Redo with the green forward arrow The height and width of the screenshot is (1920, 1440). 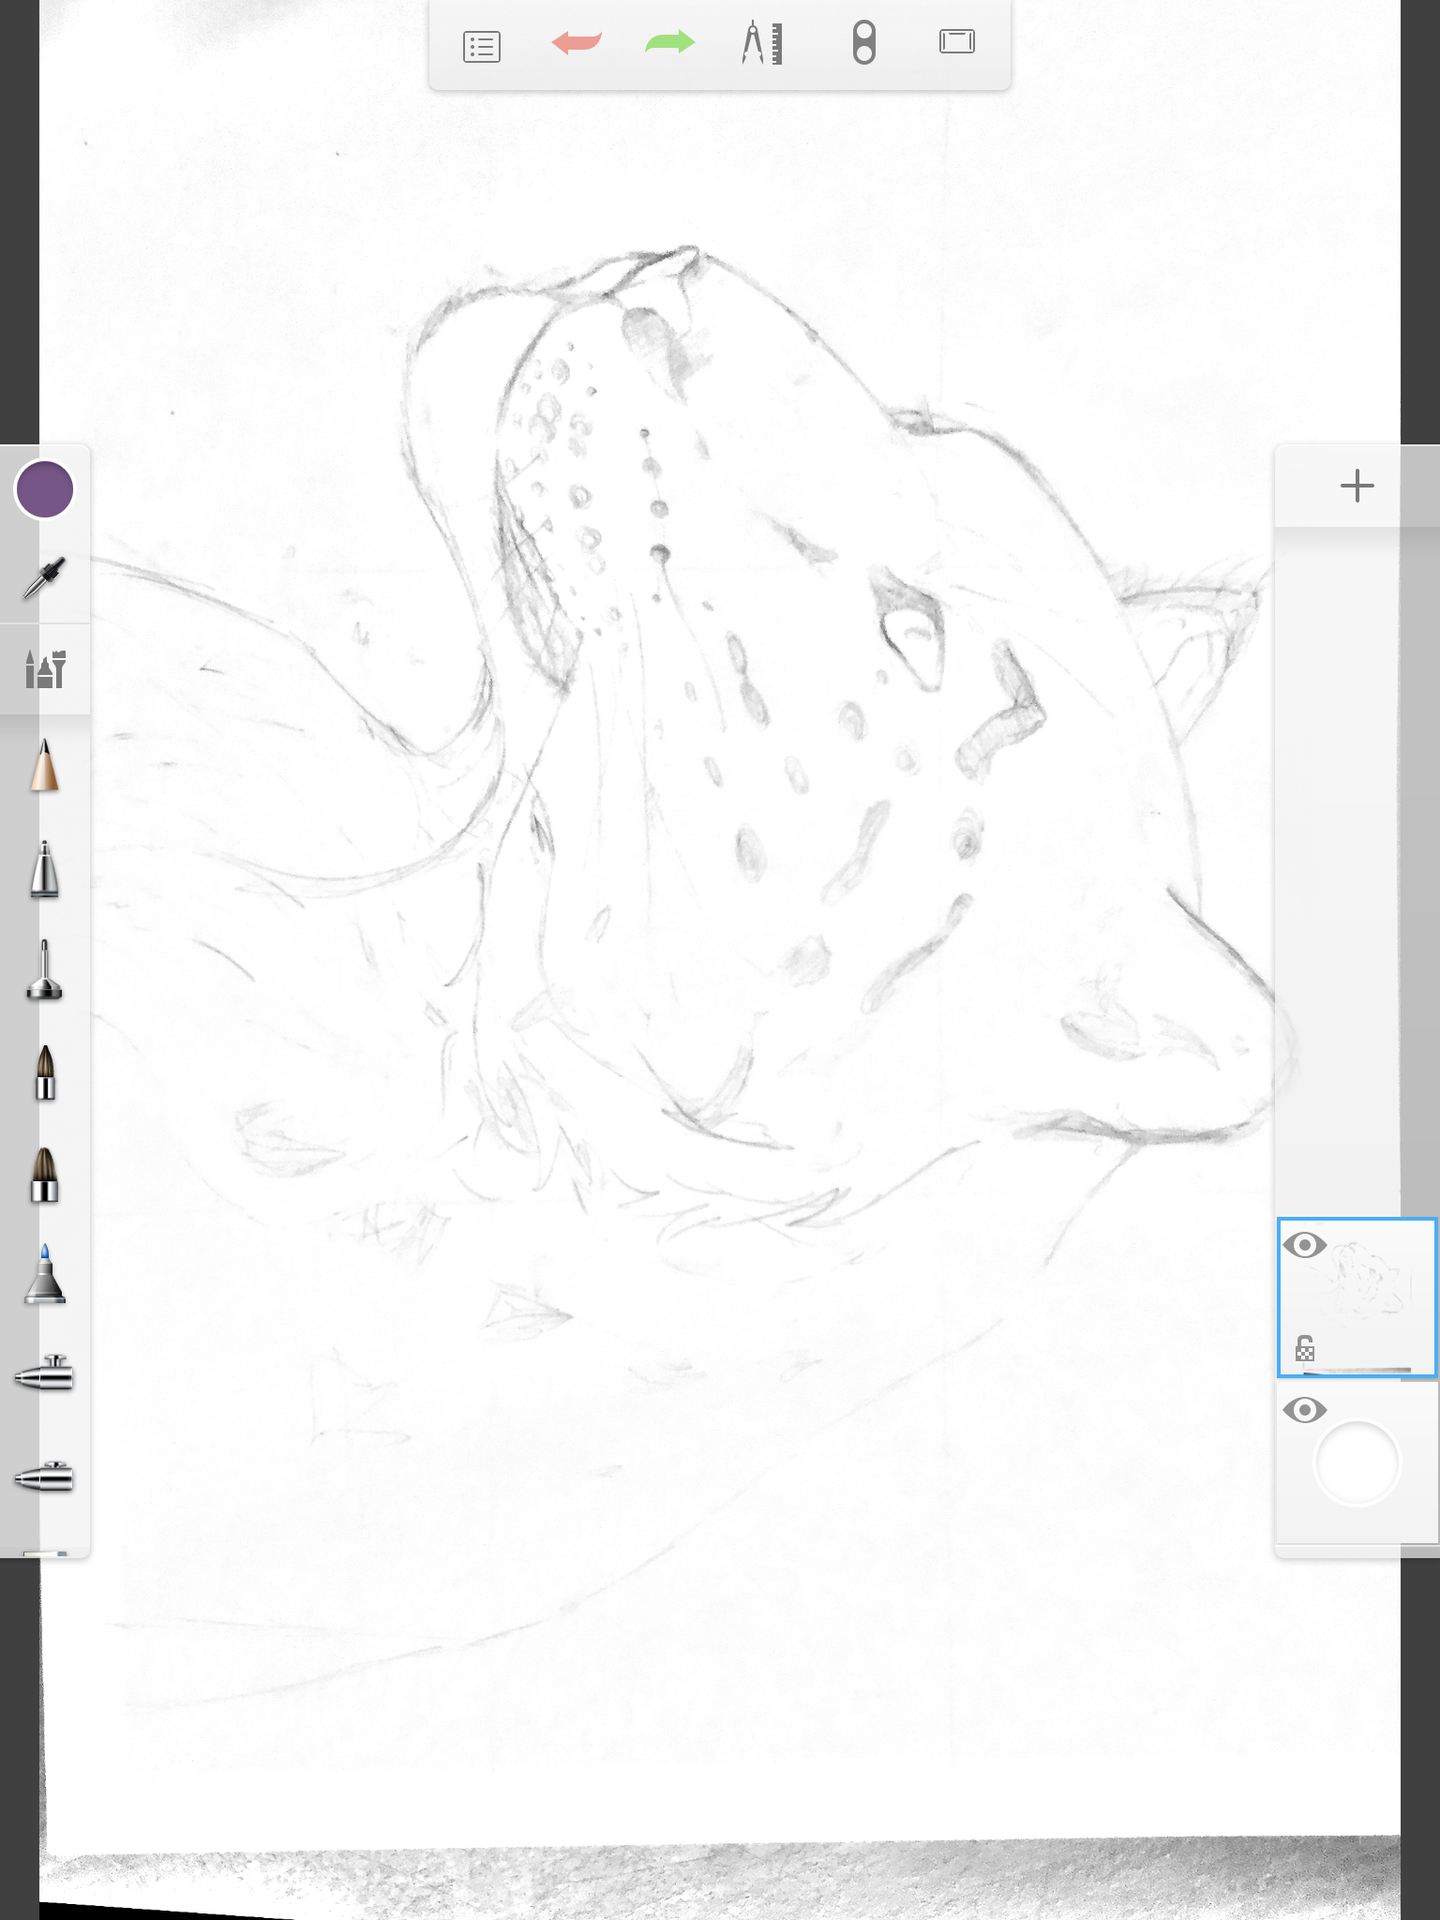point(669,42)
